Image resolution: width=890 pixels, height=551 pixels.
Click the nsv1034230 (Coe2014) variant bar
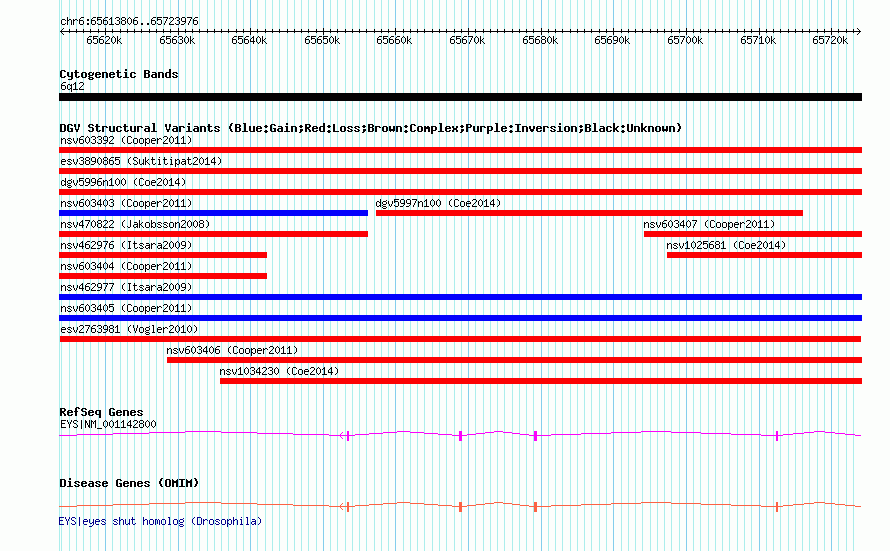pos(541,381)
